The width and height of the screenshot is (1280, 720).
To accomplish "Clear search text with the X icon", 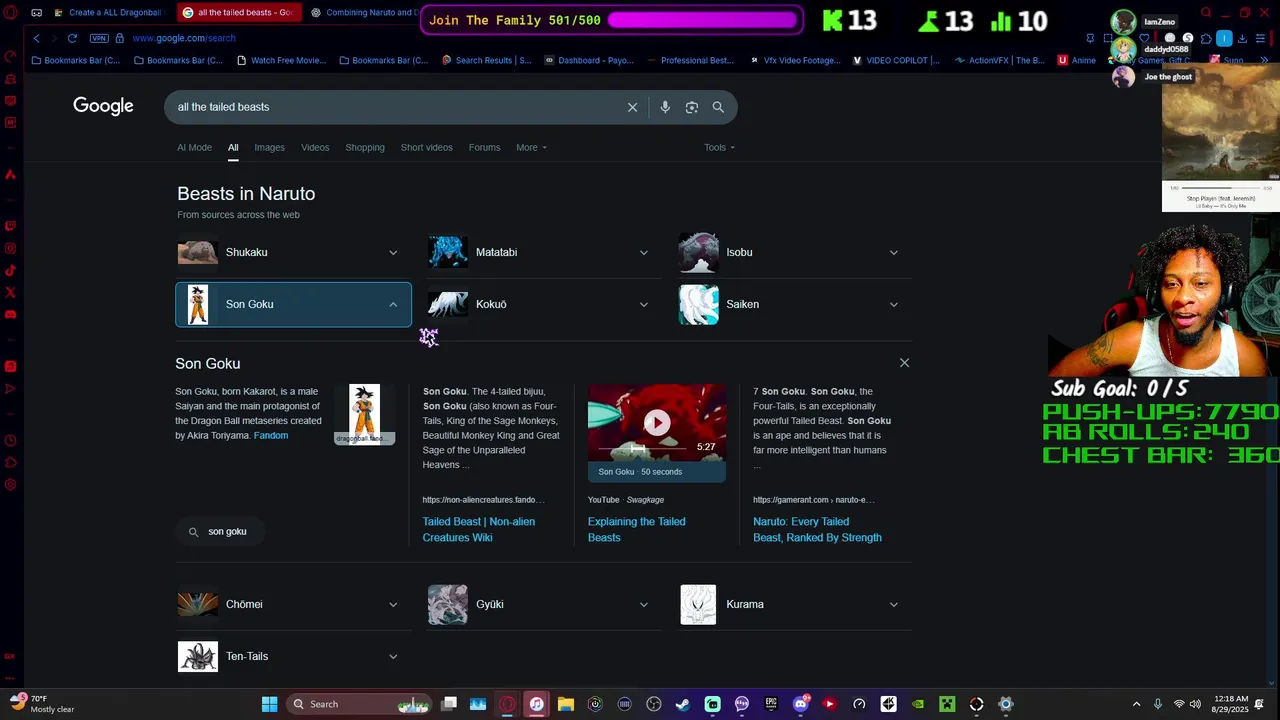I will tap(632, 107).
